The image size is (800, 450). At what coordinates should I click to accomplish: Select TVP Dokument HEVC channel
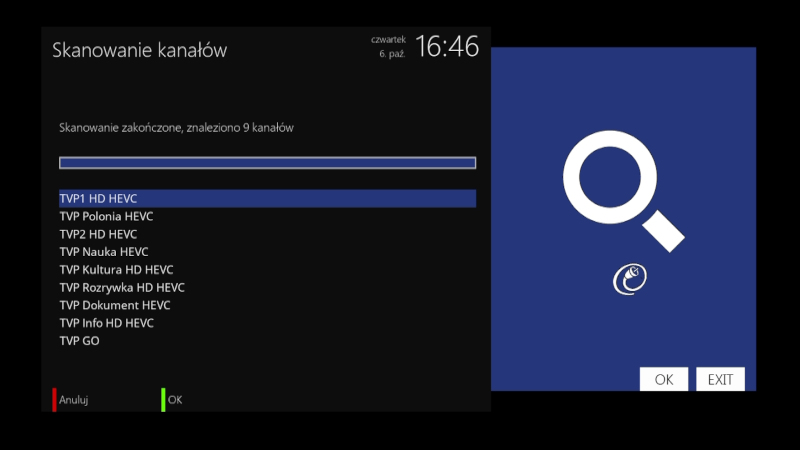[267, 305]
